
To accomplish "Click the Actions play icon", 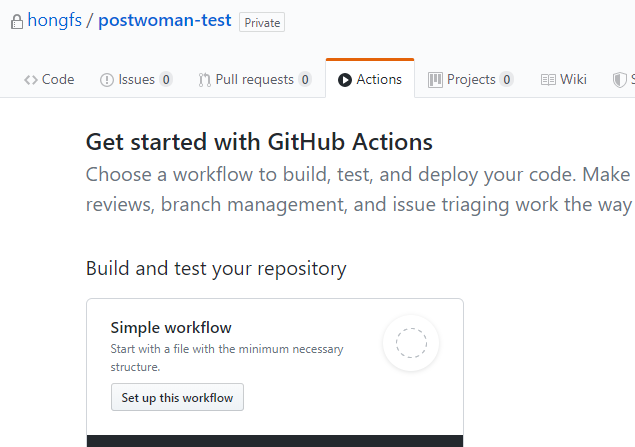I will pos(345,80).
